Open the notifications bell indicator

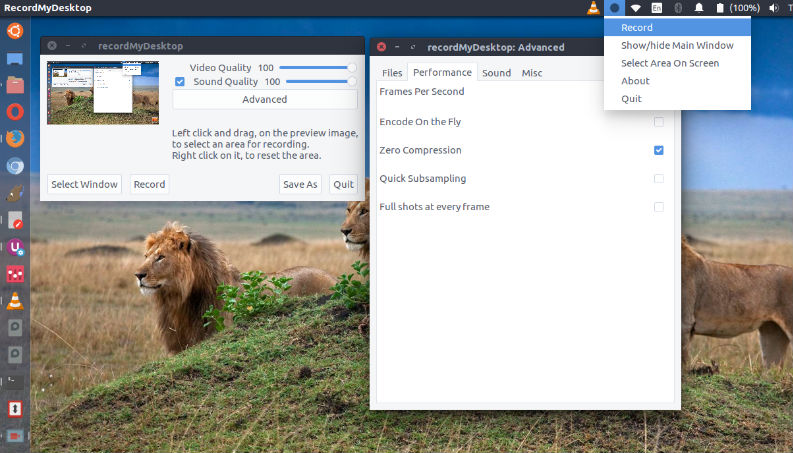699,8
